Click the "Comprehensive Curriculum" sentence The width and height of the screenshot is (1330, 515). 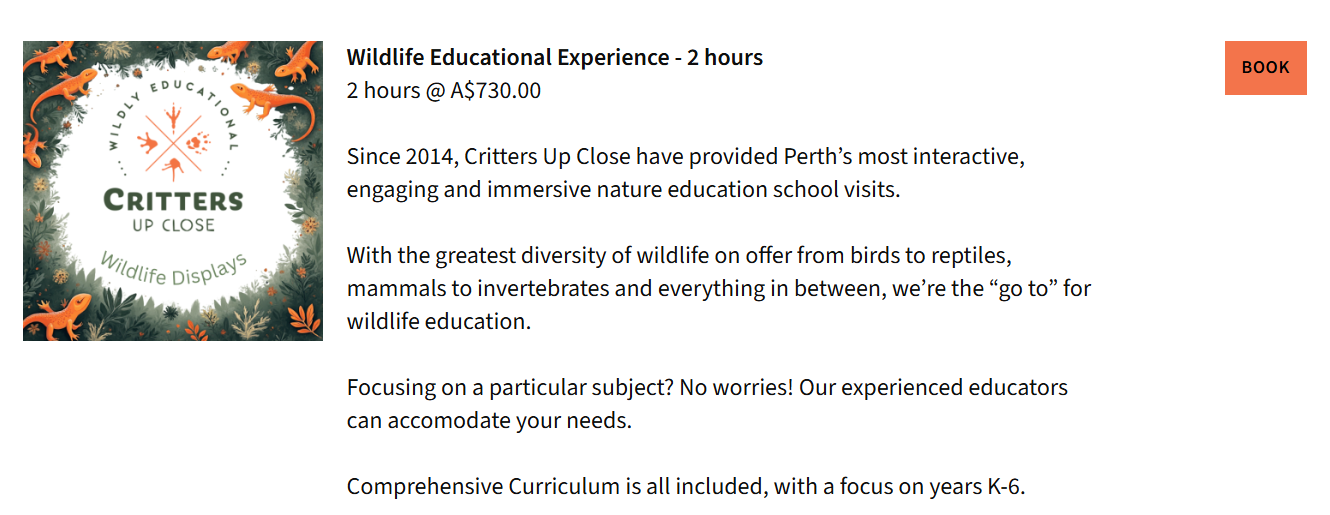click(686, 487)
